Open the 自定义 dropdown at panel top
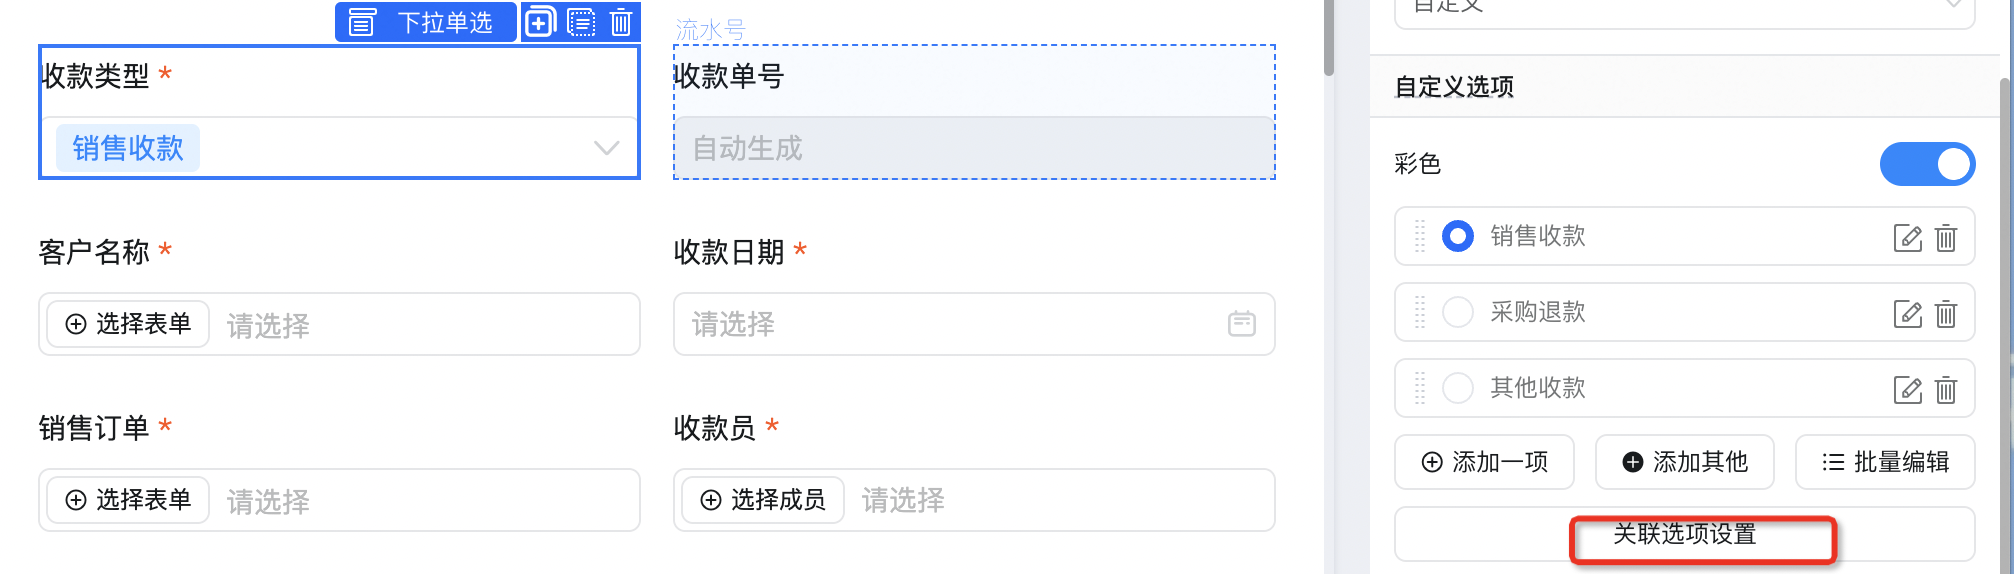The height and width of the screenshot is (574, 2014). [1684, 8]
